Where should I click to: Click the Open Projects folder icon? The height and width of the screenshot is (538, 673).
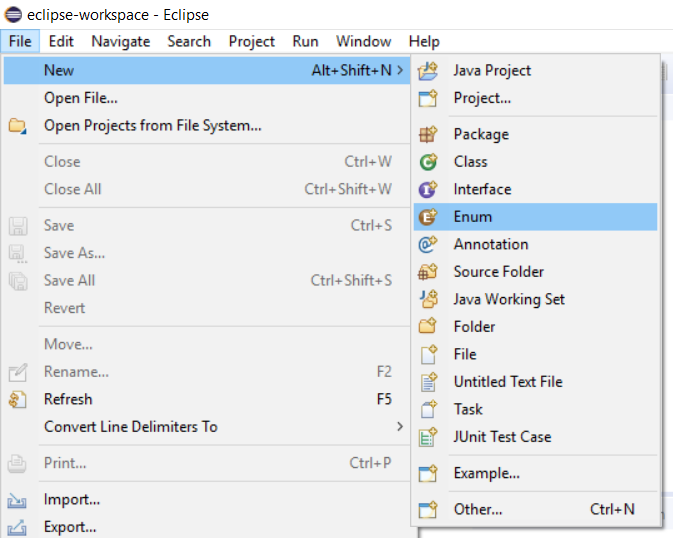click(x=18, y=126)
